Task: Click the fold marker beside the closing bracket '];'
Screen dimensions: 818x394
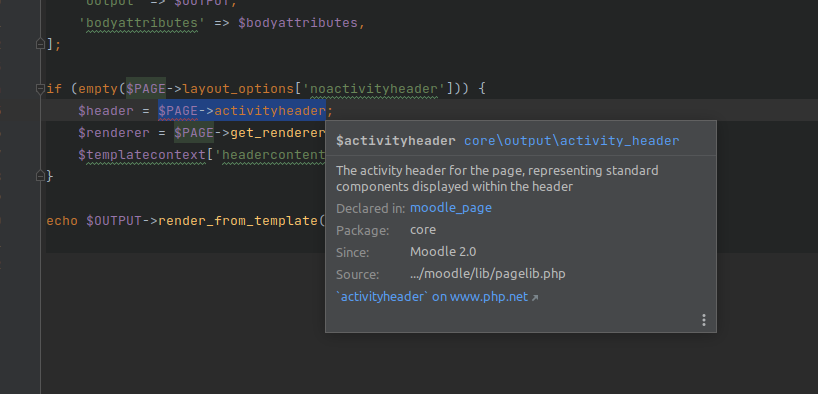Action: (40, 45)
